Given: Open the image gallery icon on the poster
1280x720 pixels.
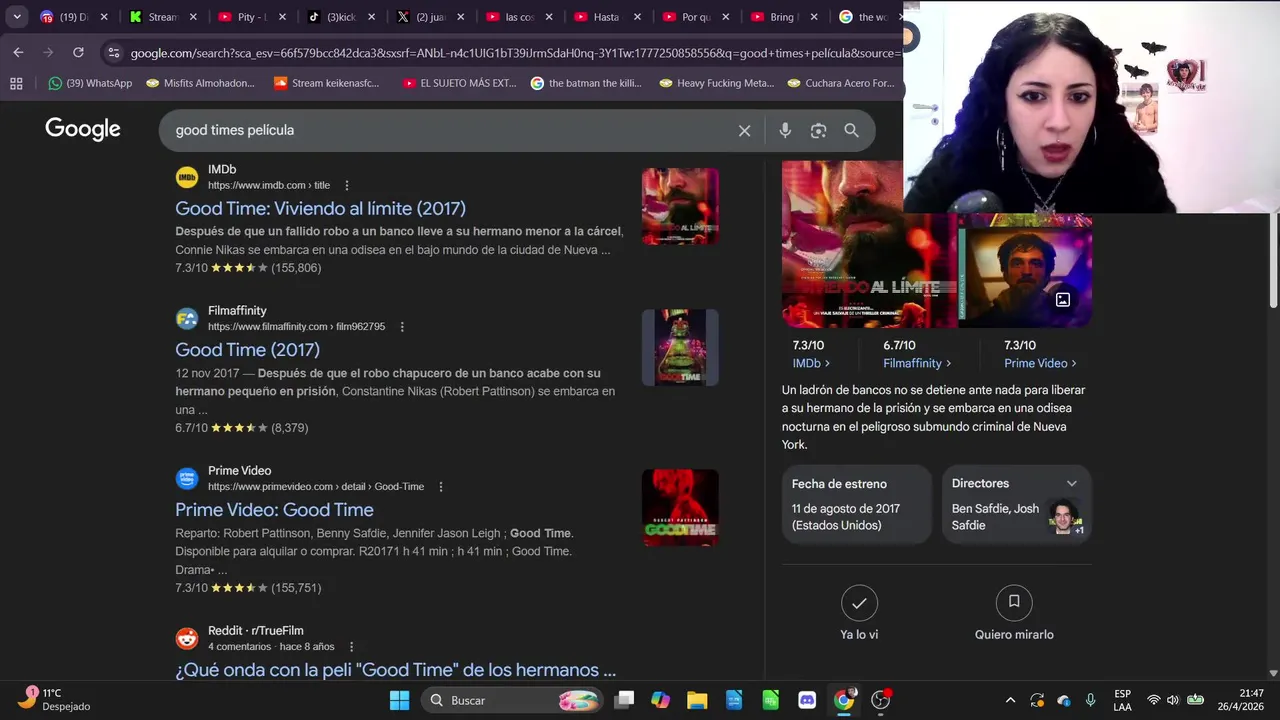Looking at the screenshot, I should point(1063,299).
